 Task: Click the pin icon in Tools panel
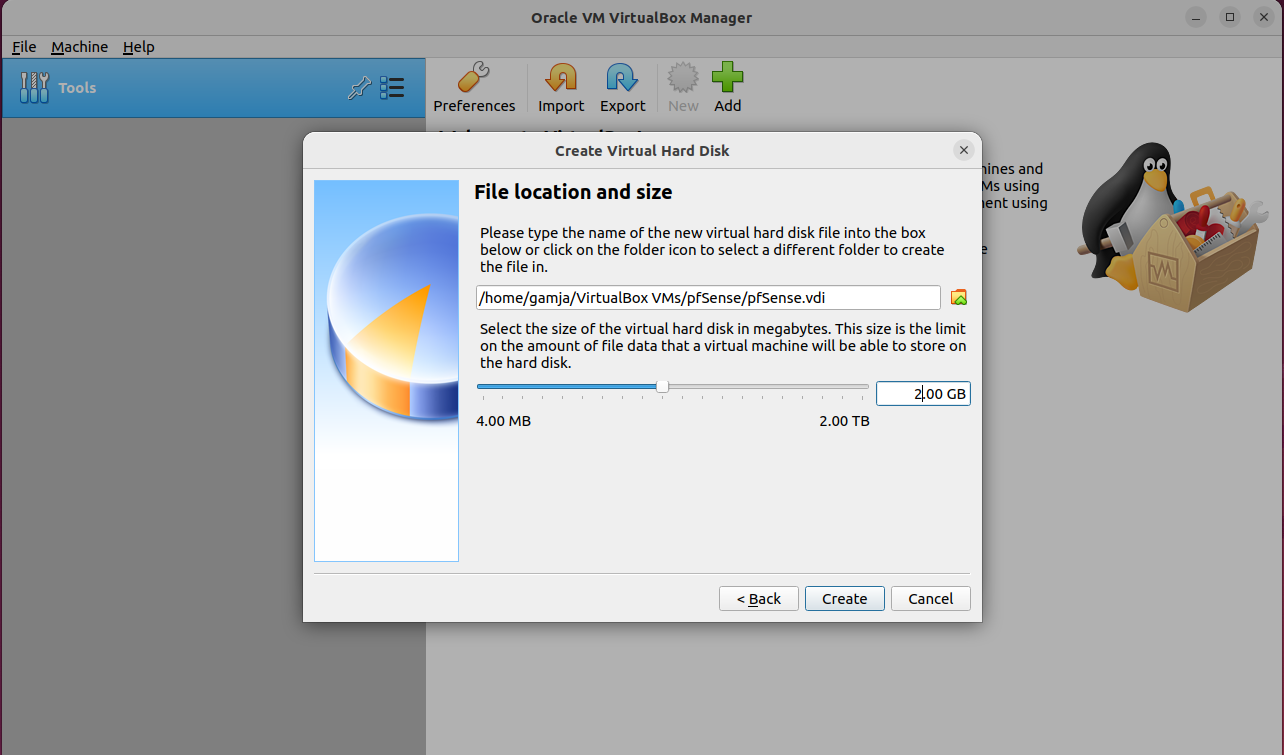tap(358, 88)
